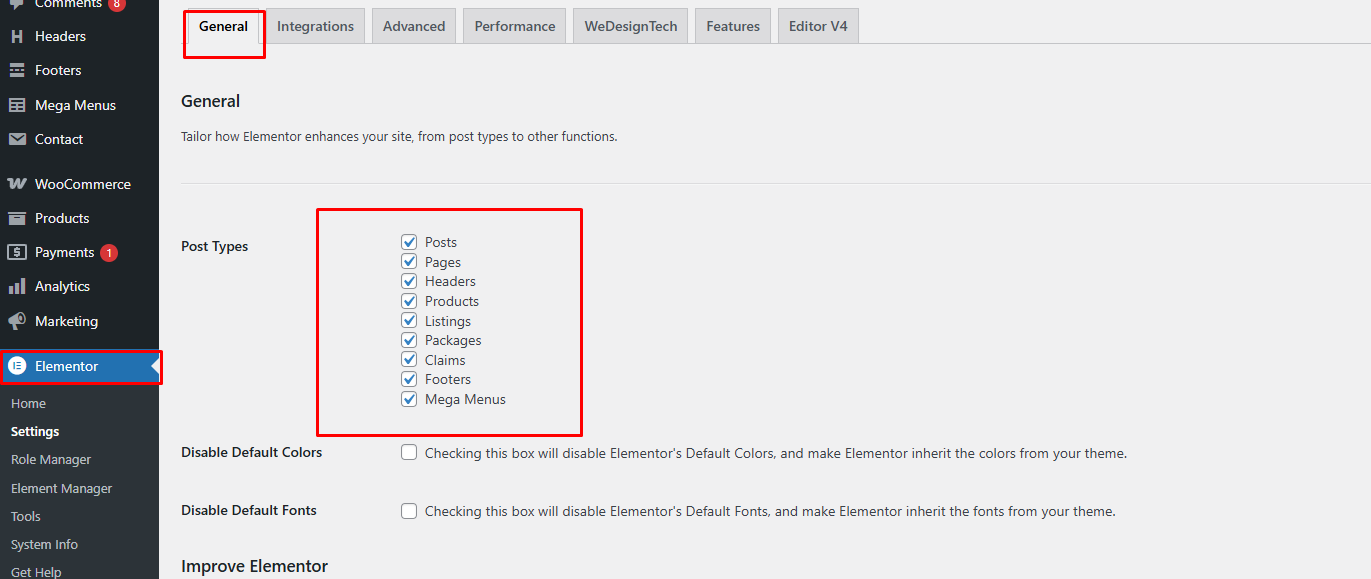Check the Disable Default Fonts box
This screenshot has height=579, width=1371.
(409, 511)
